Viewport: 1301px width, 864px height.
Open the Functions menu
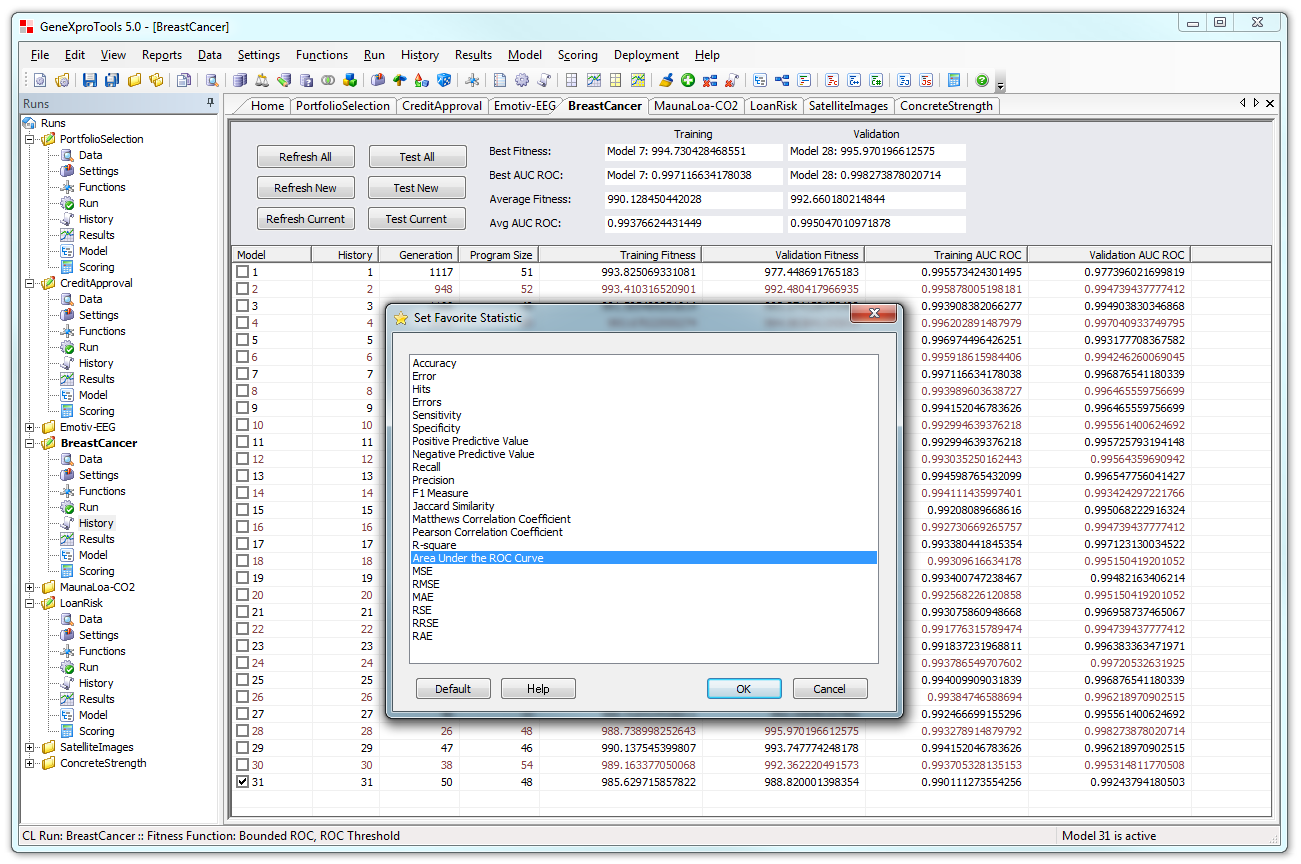pos(322,55)
